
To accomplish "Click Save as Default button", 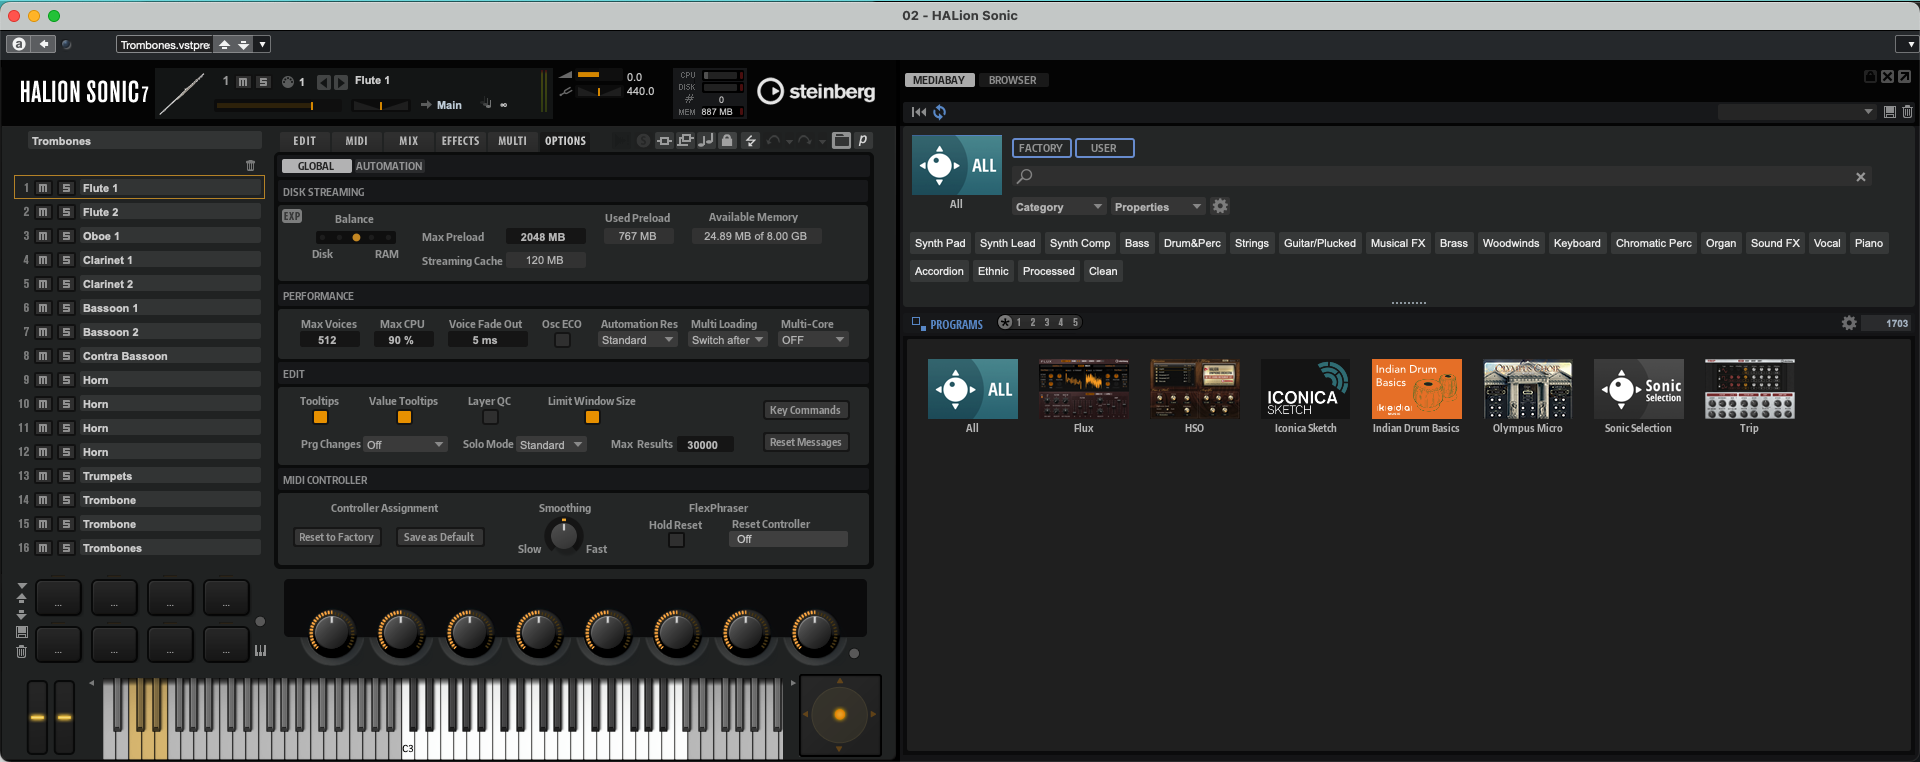I will (x=439, y=537).
